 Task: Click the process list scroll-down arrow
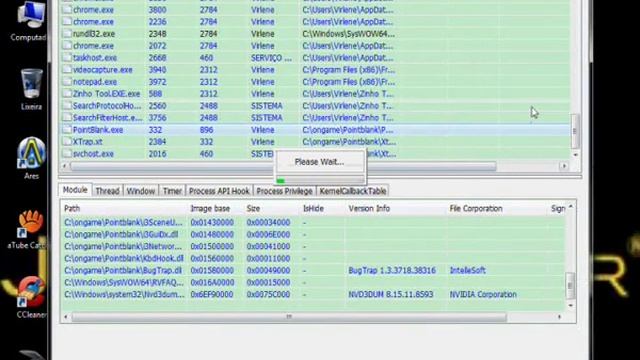click(x=575, y=155)
